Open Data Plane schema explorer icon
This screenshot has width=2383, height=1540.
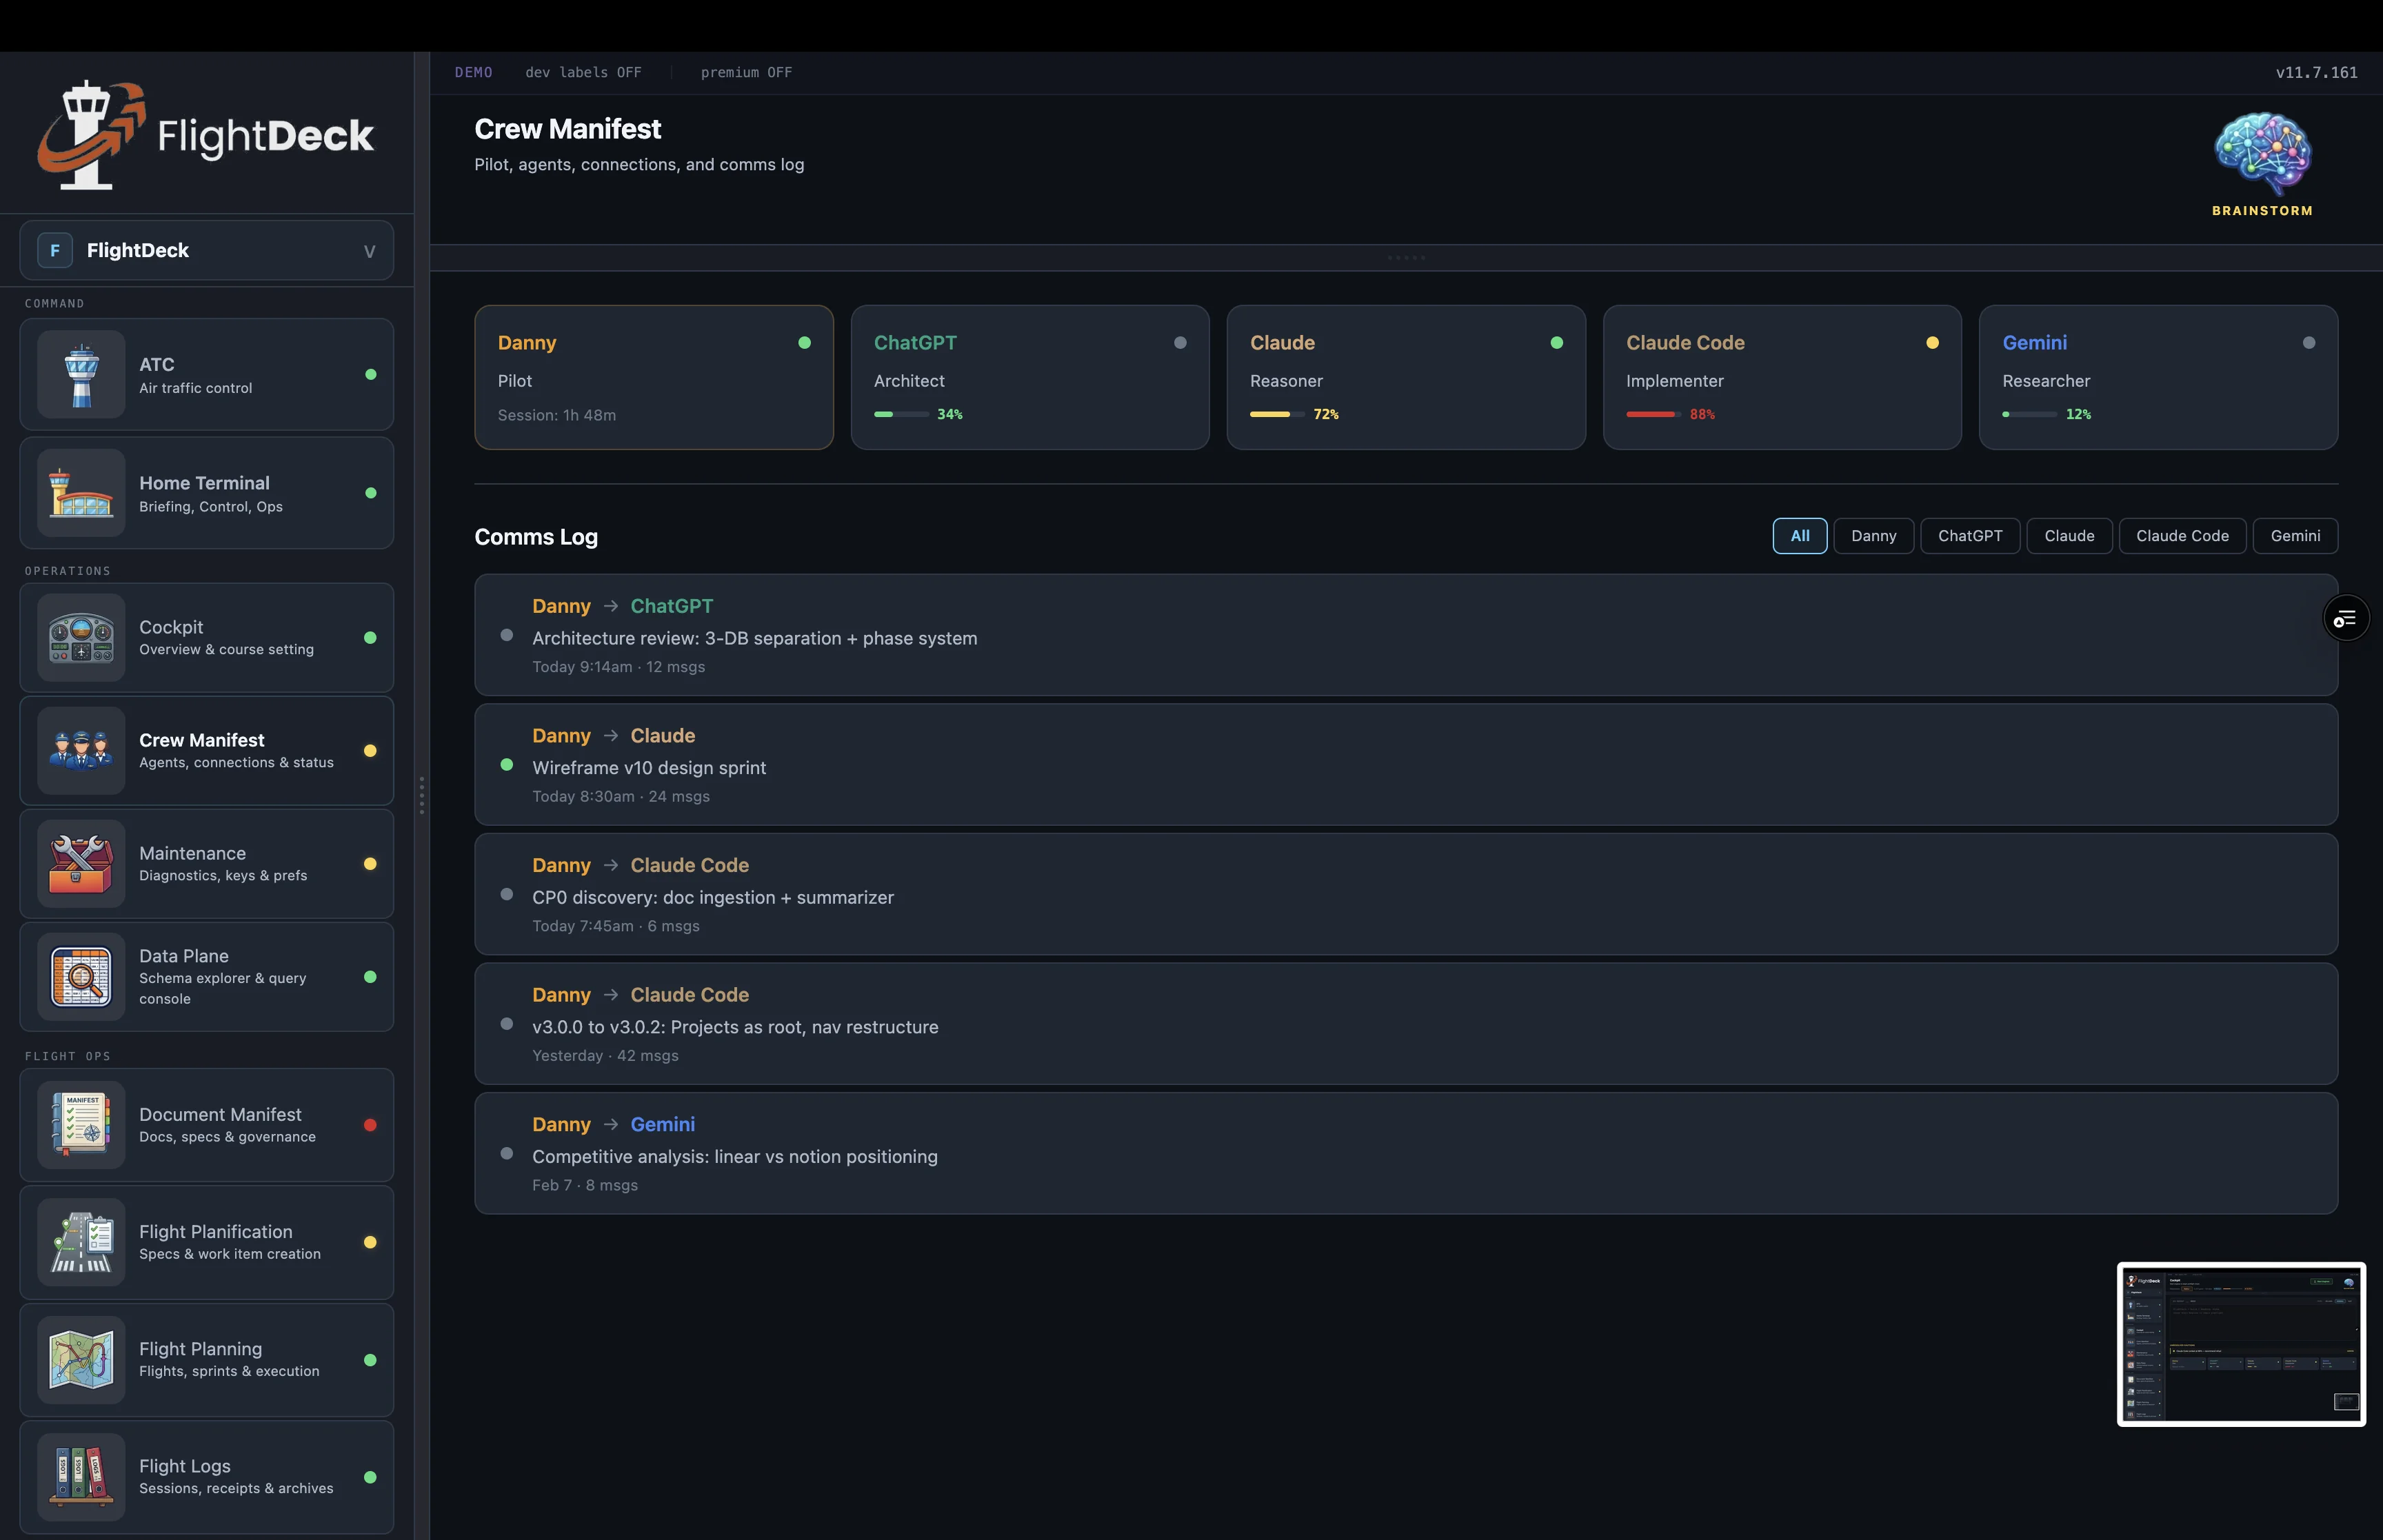tap(81, 977)
